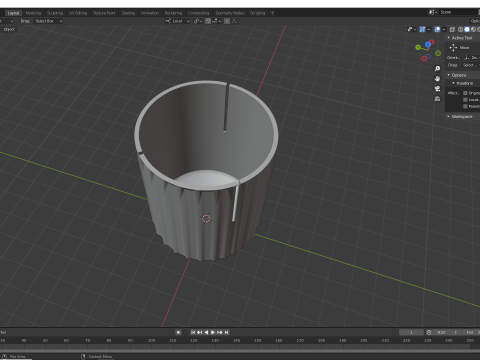This screenshot has height=360, width=480.
Task: Click the pan view hand icon
Action: point(437,79)
